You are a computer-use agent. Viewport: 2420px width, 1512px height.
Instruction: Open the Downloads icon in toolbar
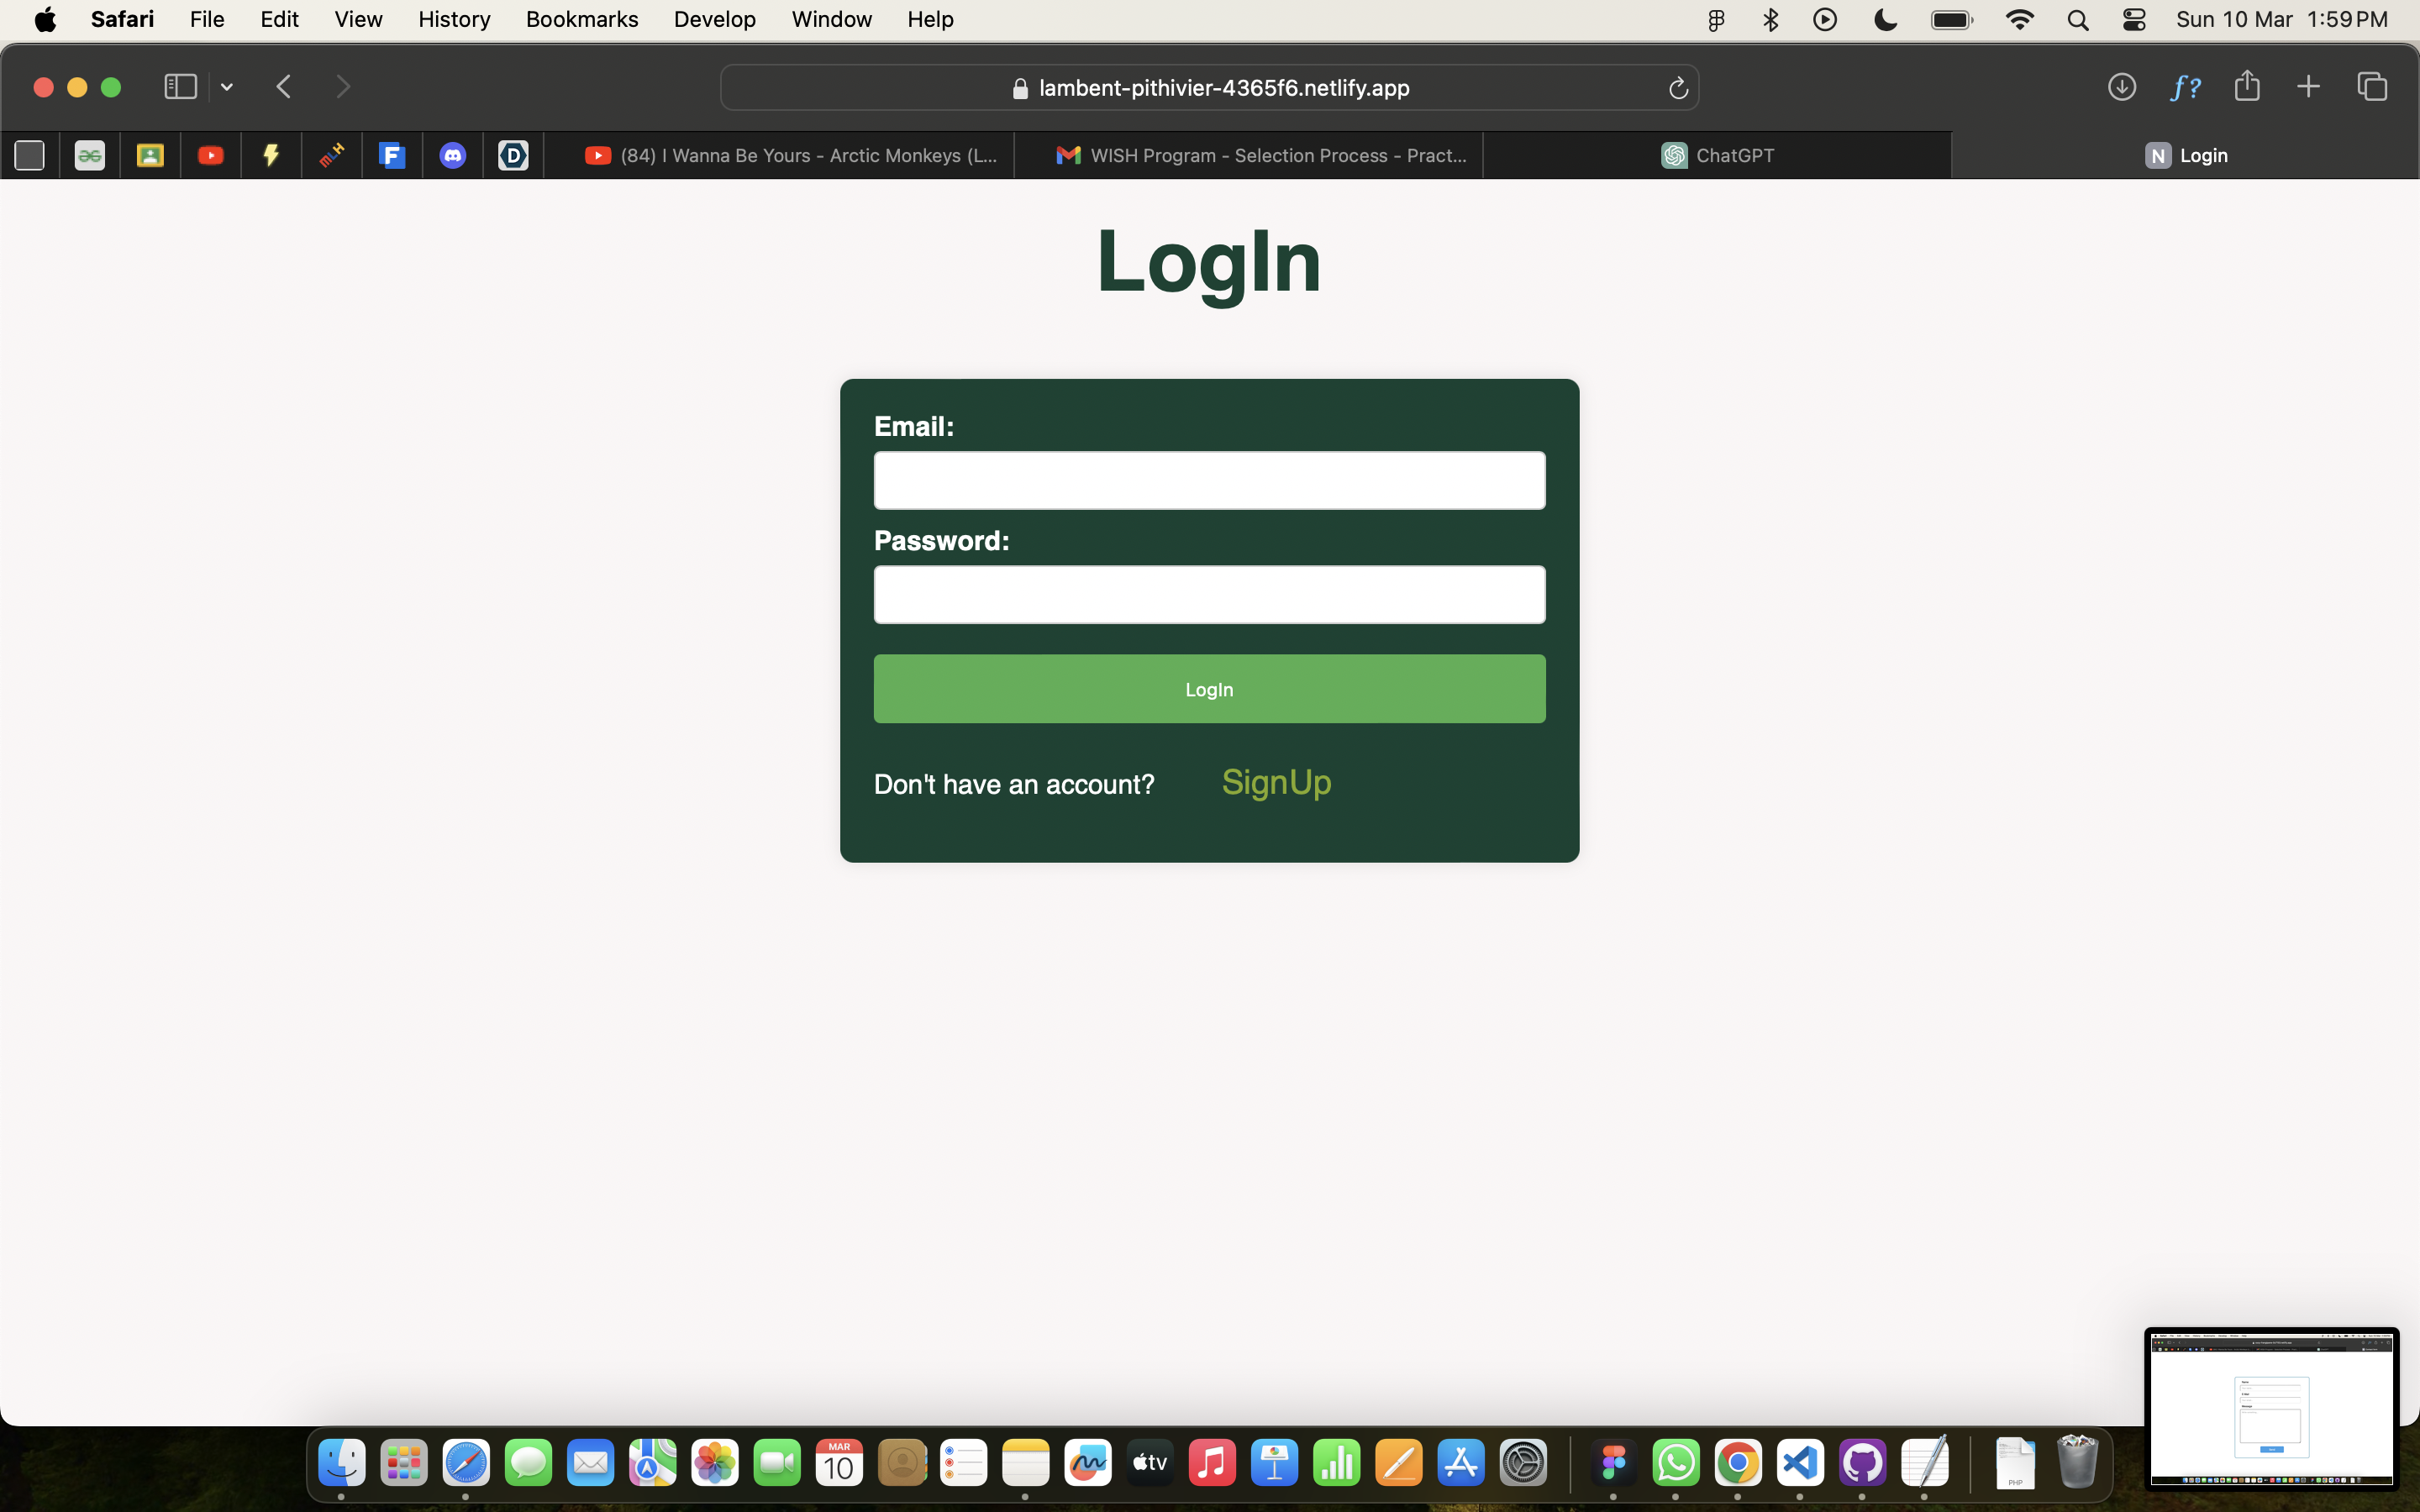tap(2122, 87)
